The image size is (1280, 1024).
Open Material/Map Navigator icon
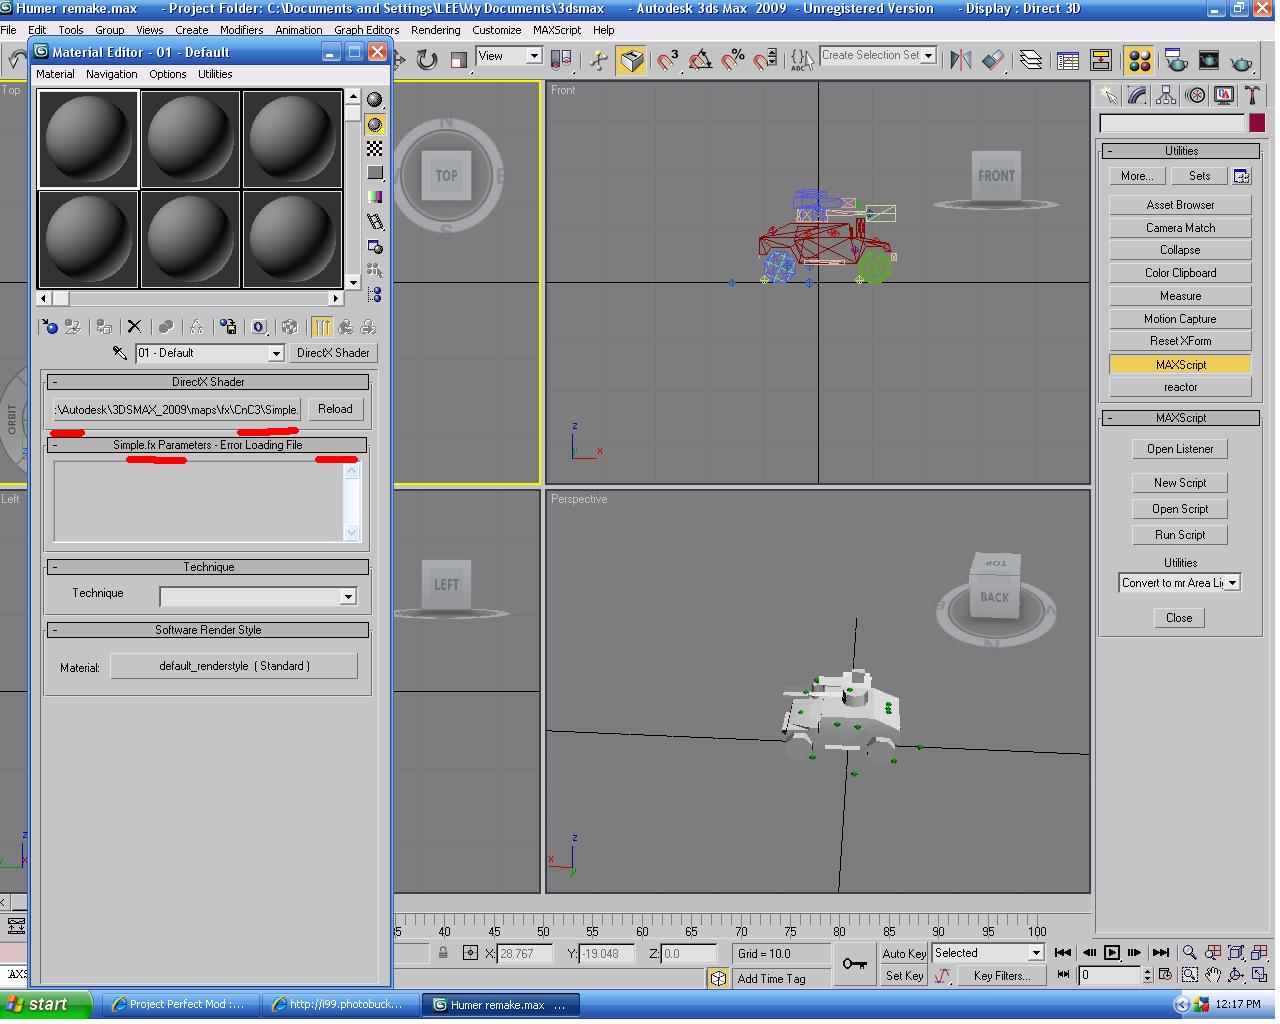click(x=374, y=295)
